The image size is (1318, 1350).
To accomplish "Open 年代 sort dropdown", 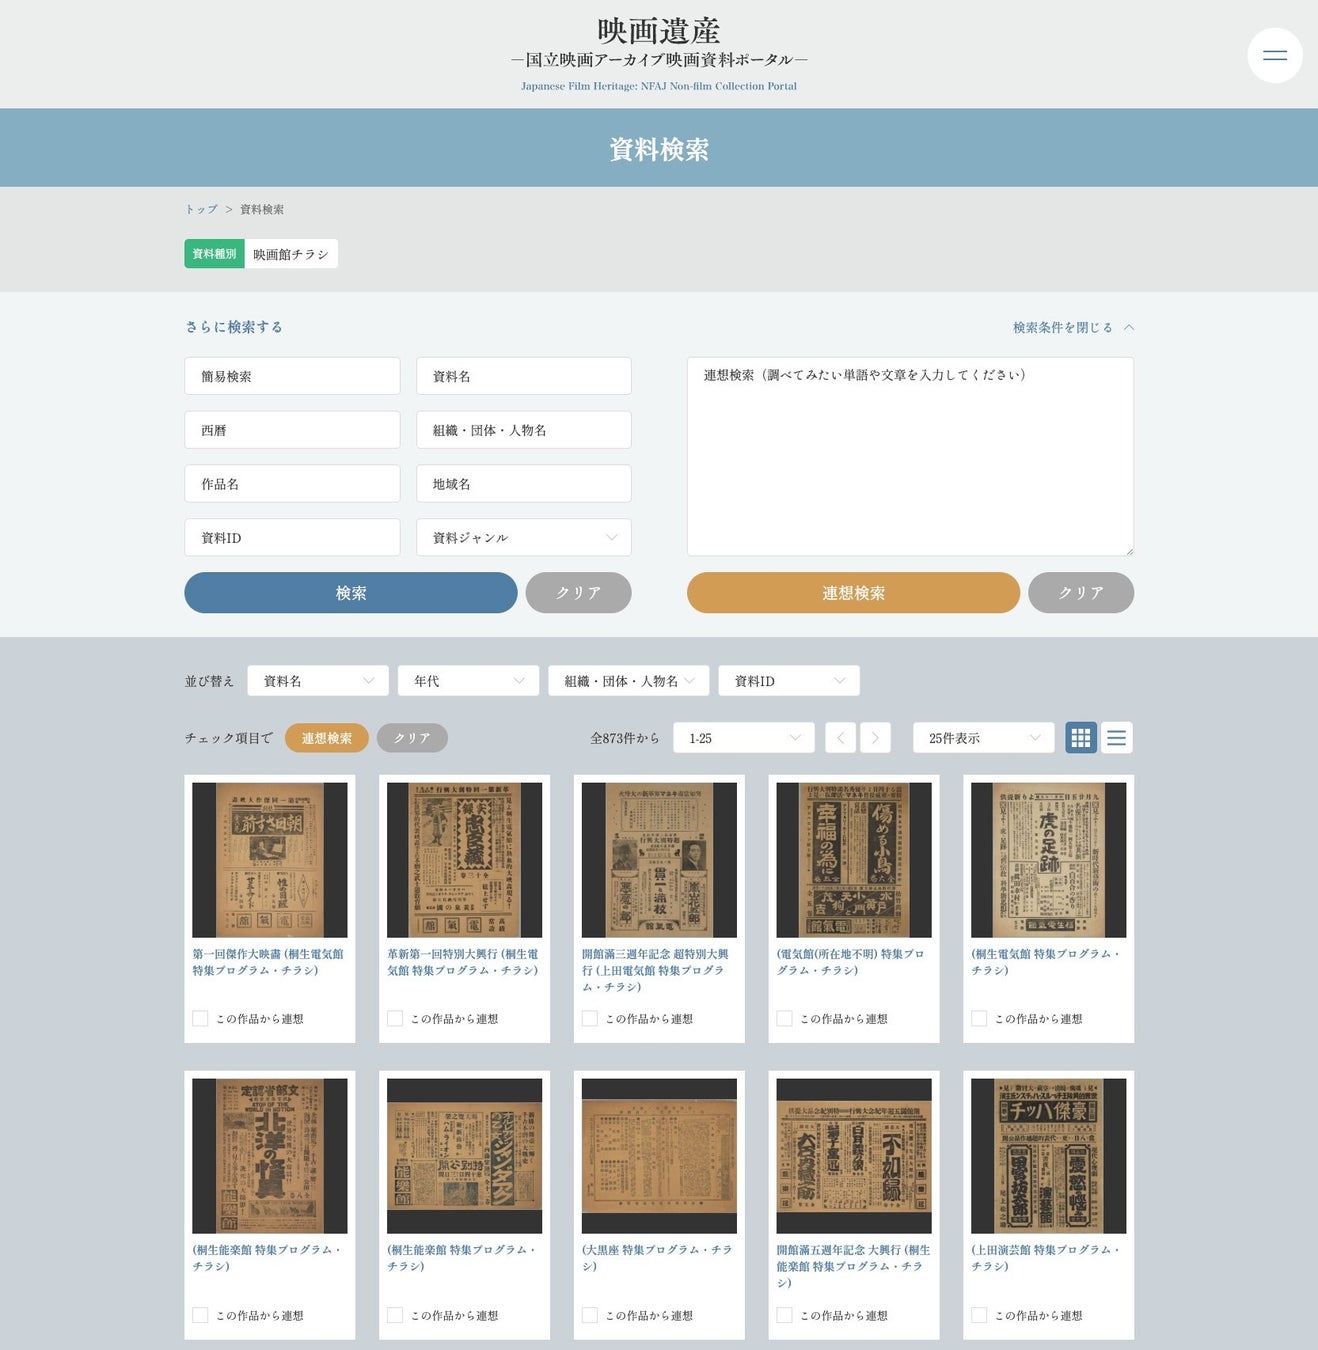I will pos(468,681).
